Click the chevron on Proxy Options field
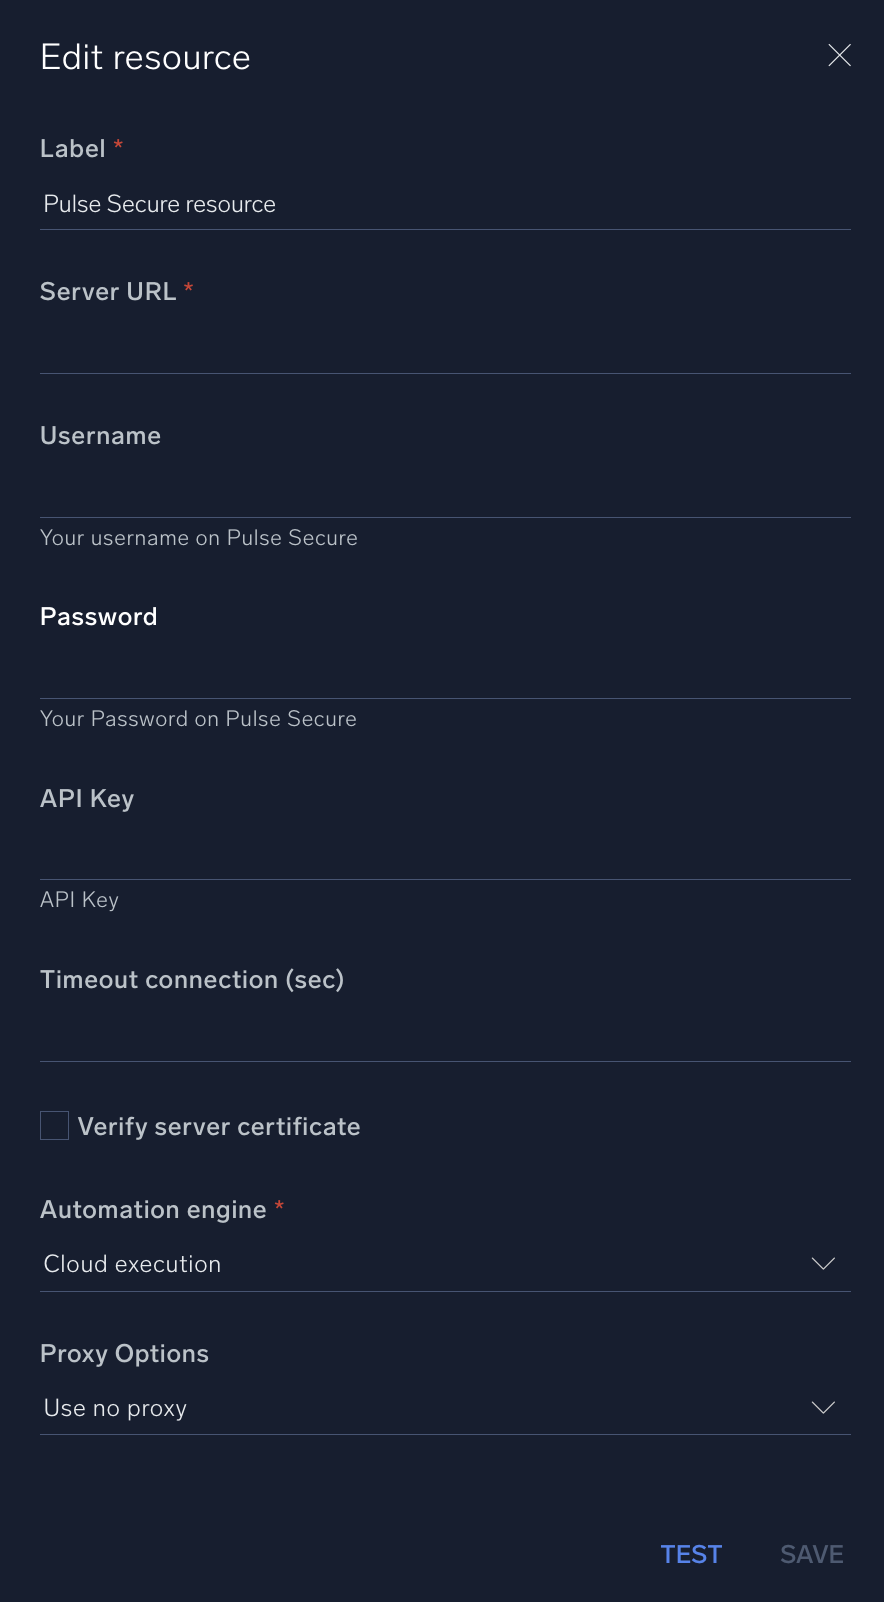Image resolution: width=884 pixels, height=1602 pixels. tap(823, 1407)
